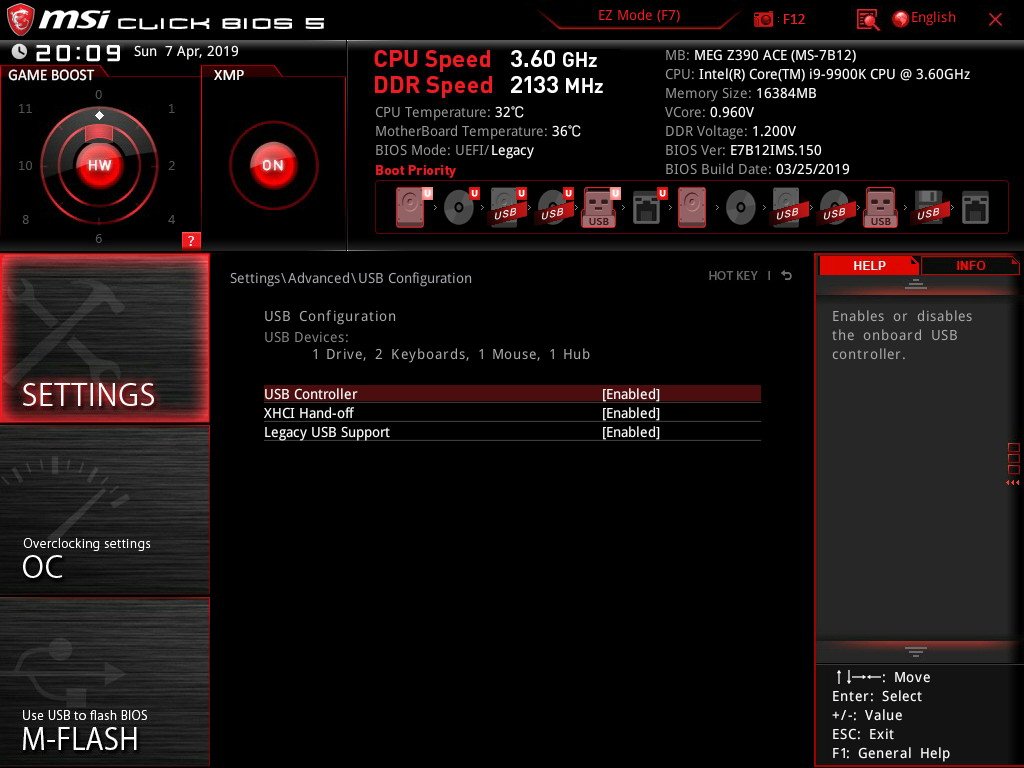
Task: Click the Settings\Advanced\USB Configuration breadcrumb
Action: (351, 278)
